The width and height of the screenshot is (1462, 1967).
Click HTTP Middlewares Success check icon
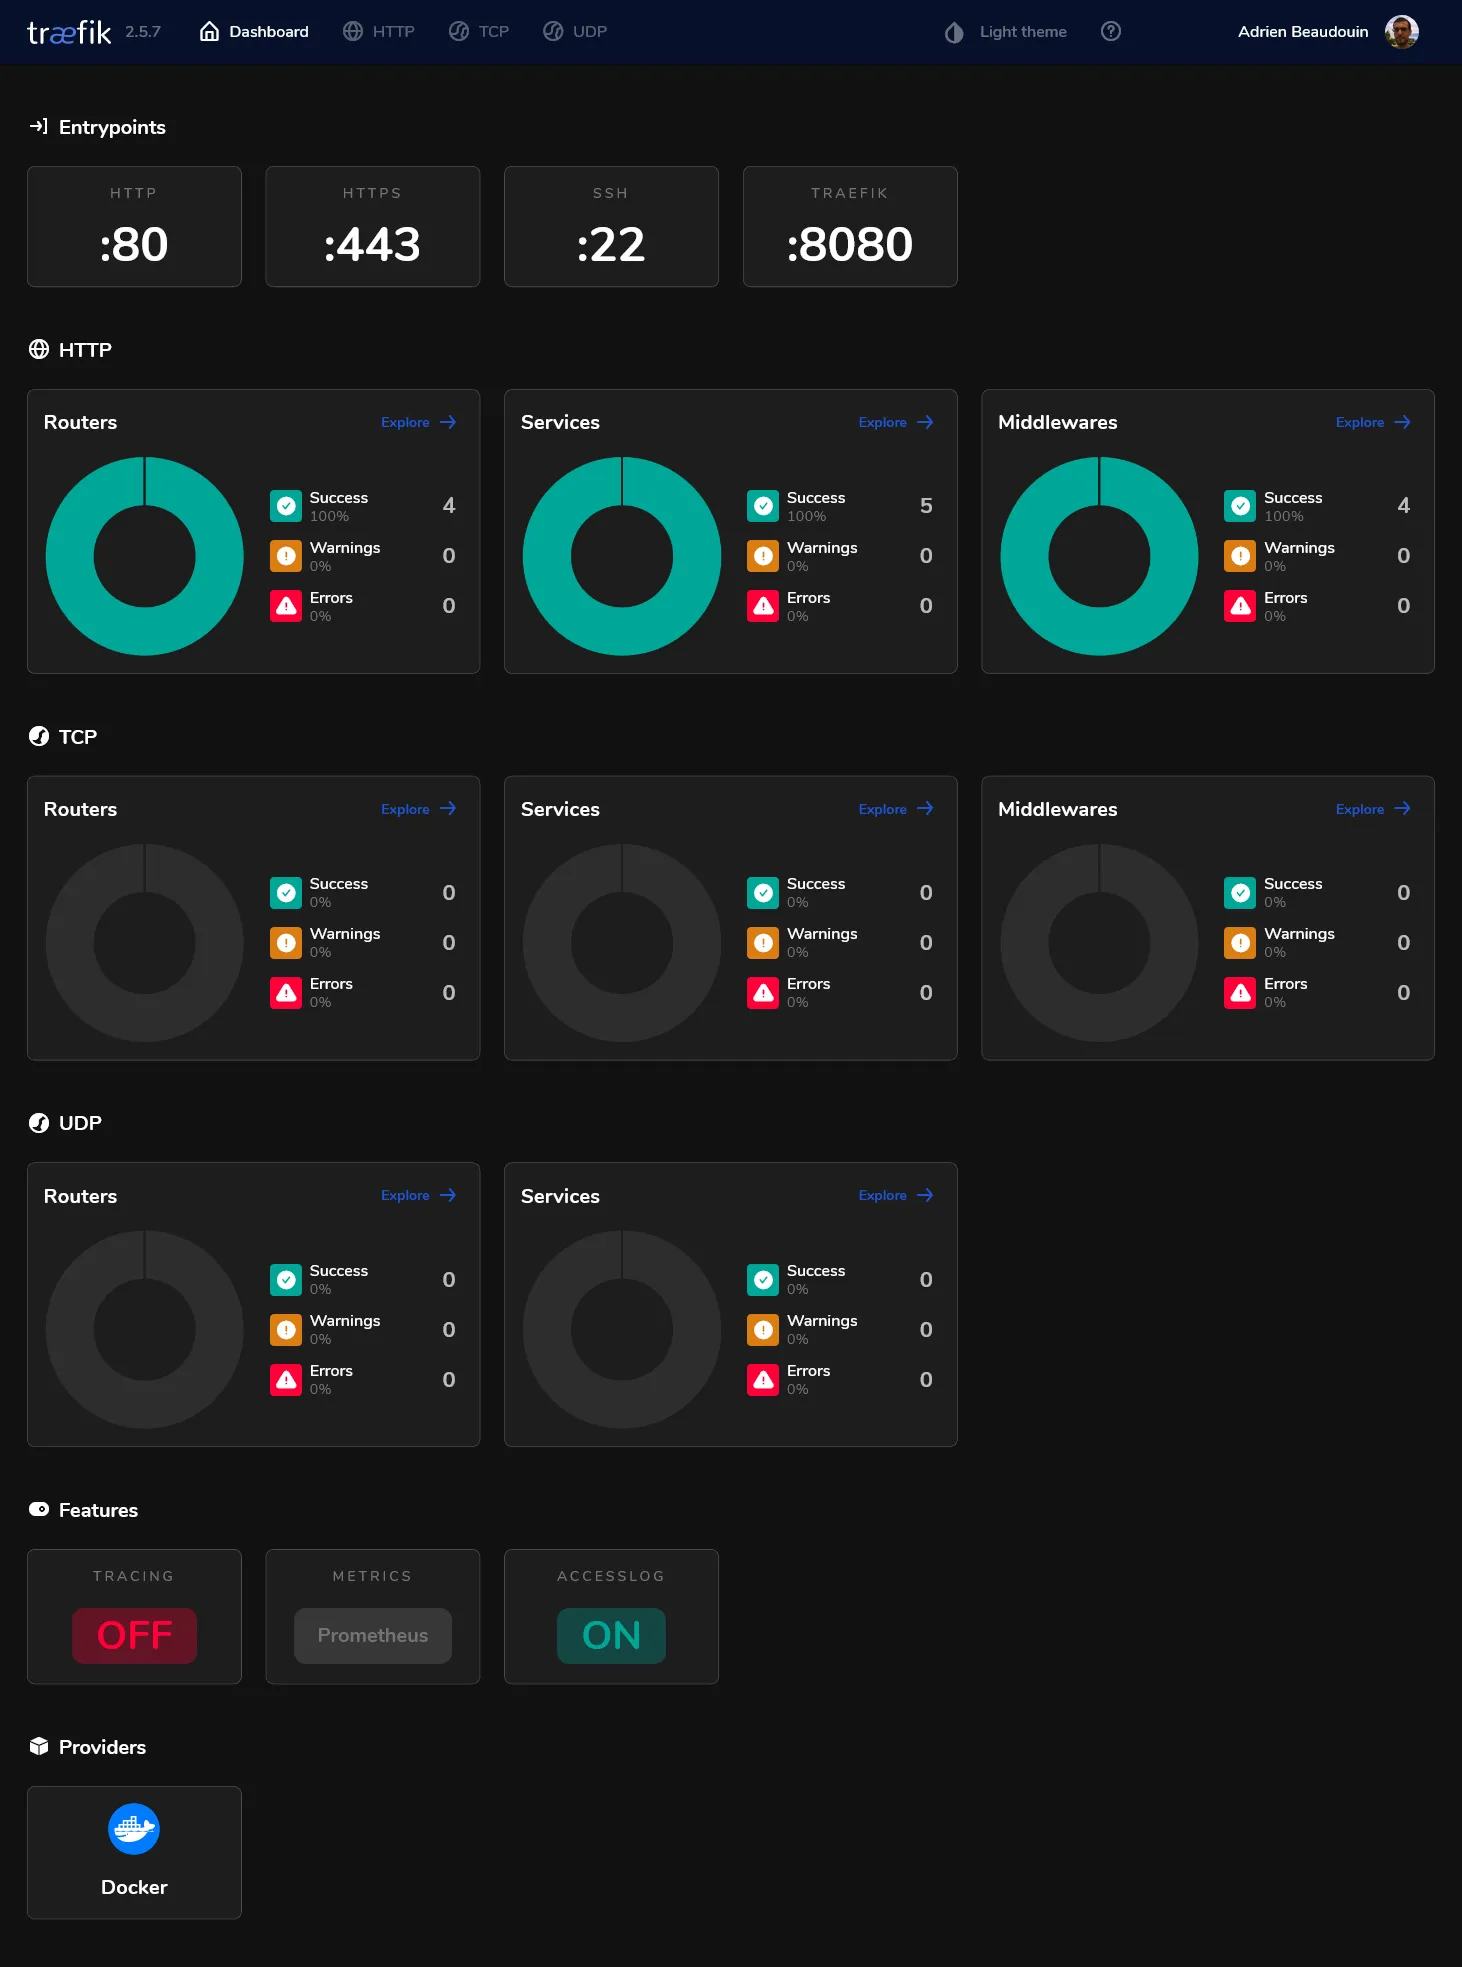[1240, 506]
